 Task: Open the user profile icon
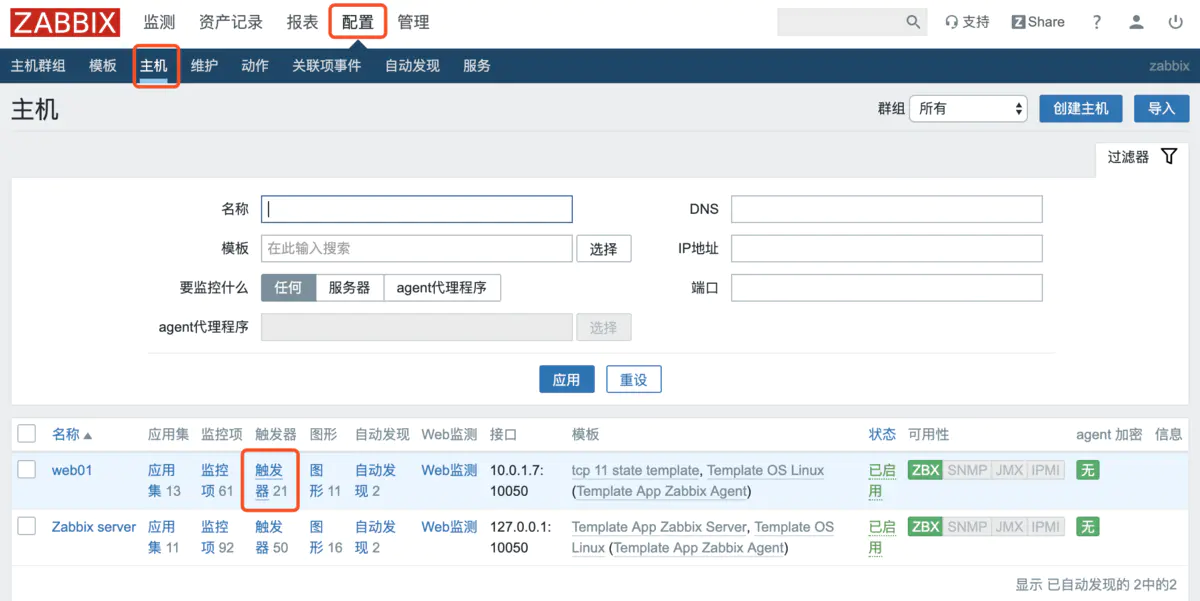pyautogui.click(x=1136, y=22)
